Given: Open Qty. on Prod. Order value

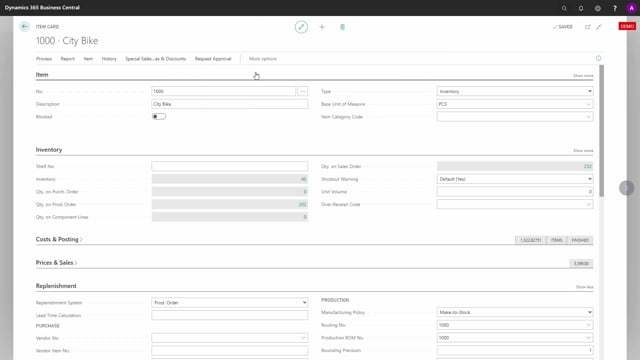Looking at the screenshot, I should (302, 204).
